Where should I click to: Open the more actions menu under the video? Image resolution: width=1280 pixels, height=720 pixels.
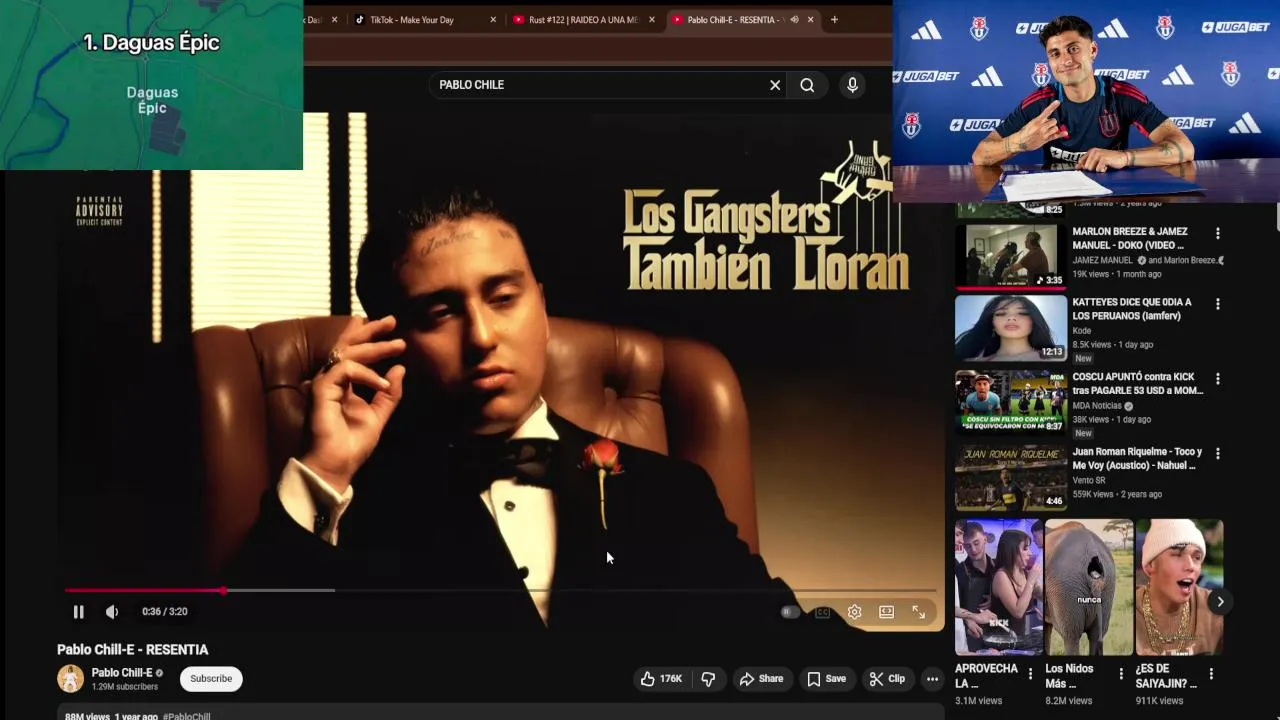coord(932,679)
